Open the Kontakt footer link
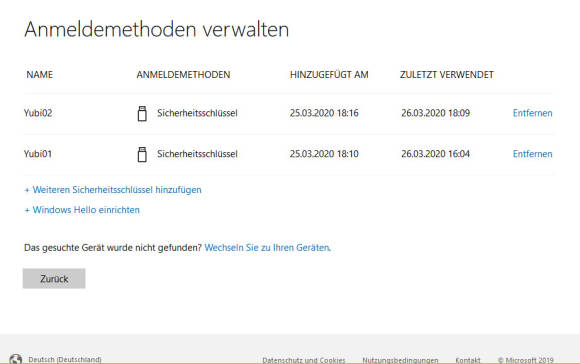 pos(468,360)
